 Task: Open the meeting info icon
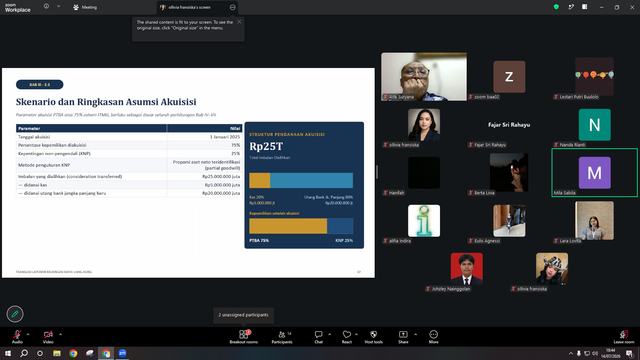(47, 7)
